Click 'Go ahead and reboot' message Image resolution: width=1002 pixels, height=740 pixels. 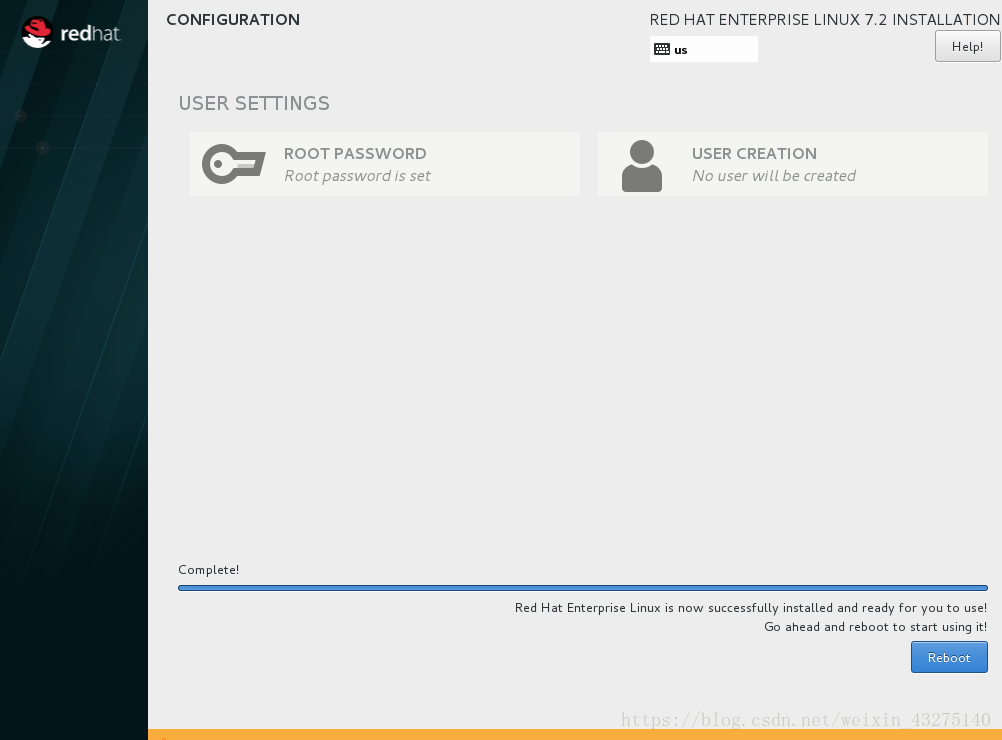click(875, 627)
